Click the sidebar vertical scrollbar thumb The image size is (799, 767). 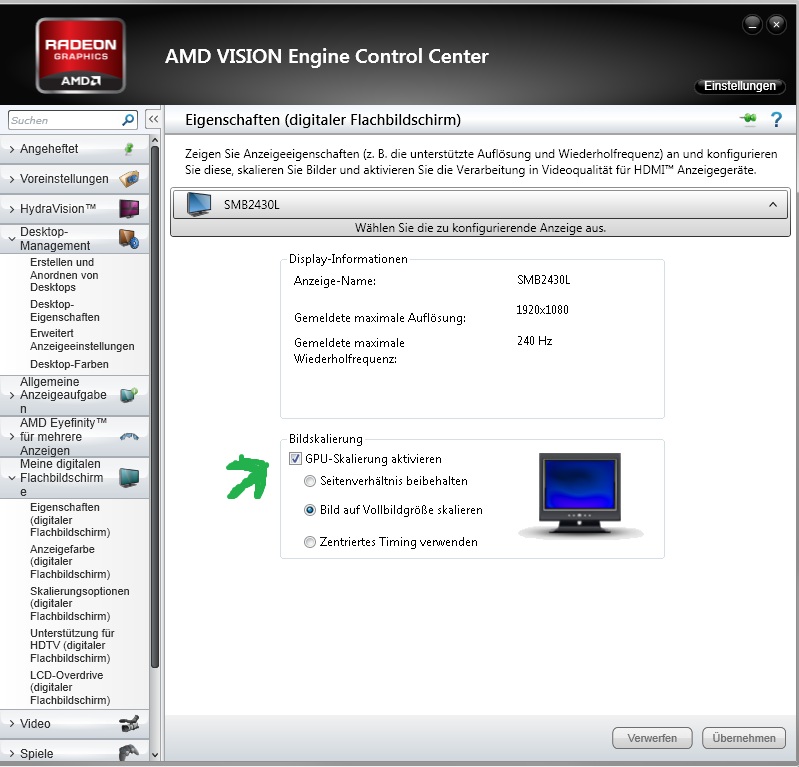click(155, 407)
